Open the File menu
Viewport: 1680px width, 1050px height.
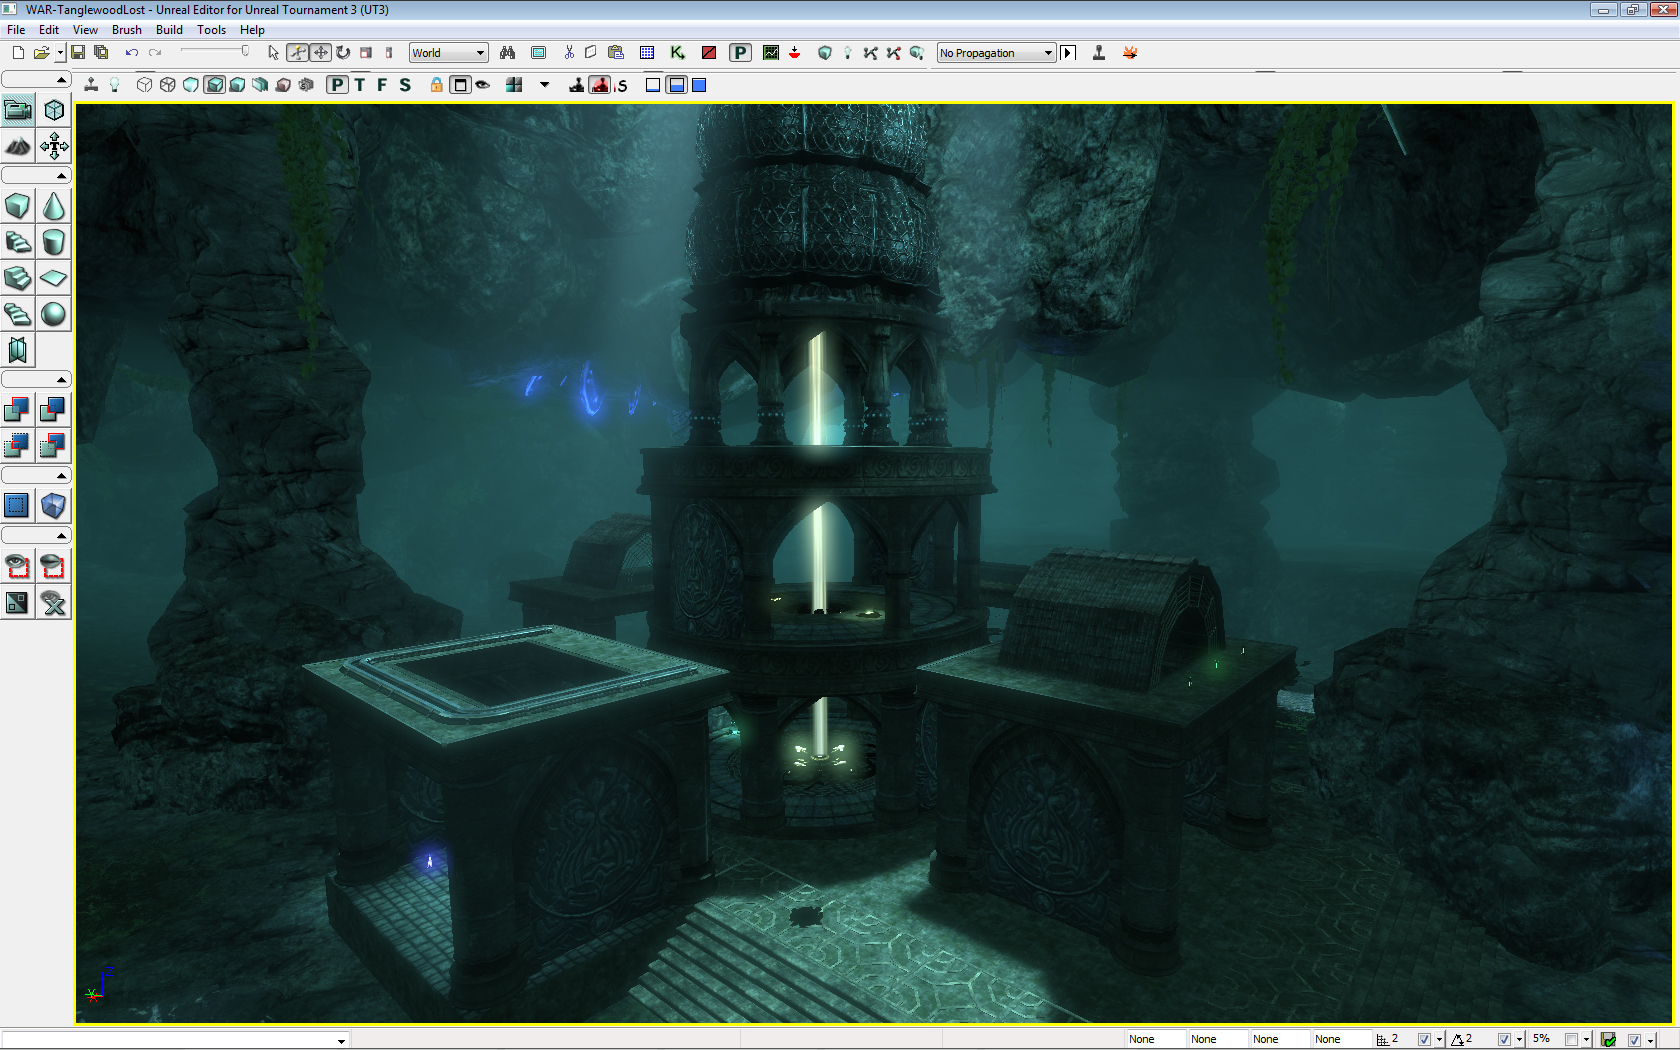[16, 30]
